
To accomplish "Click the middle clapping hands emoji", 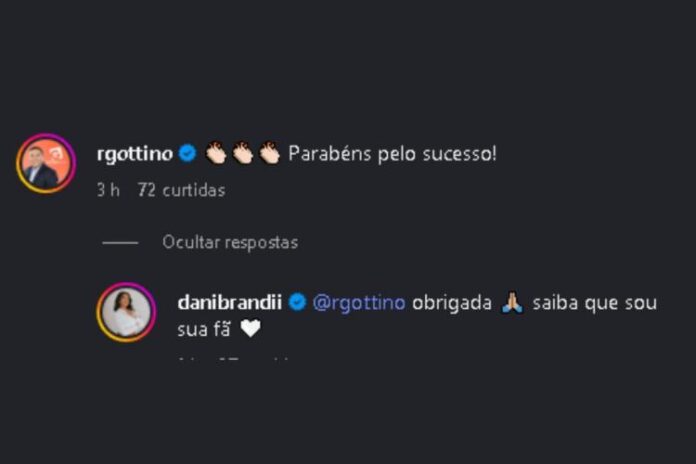I will coord(242,154).
